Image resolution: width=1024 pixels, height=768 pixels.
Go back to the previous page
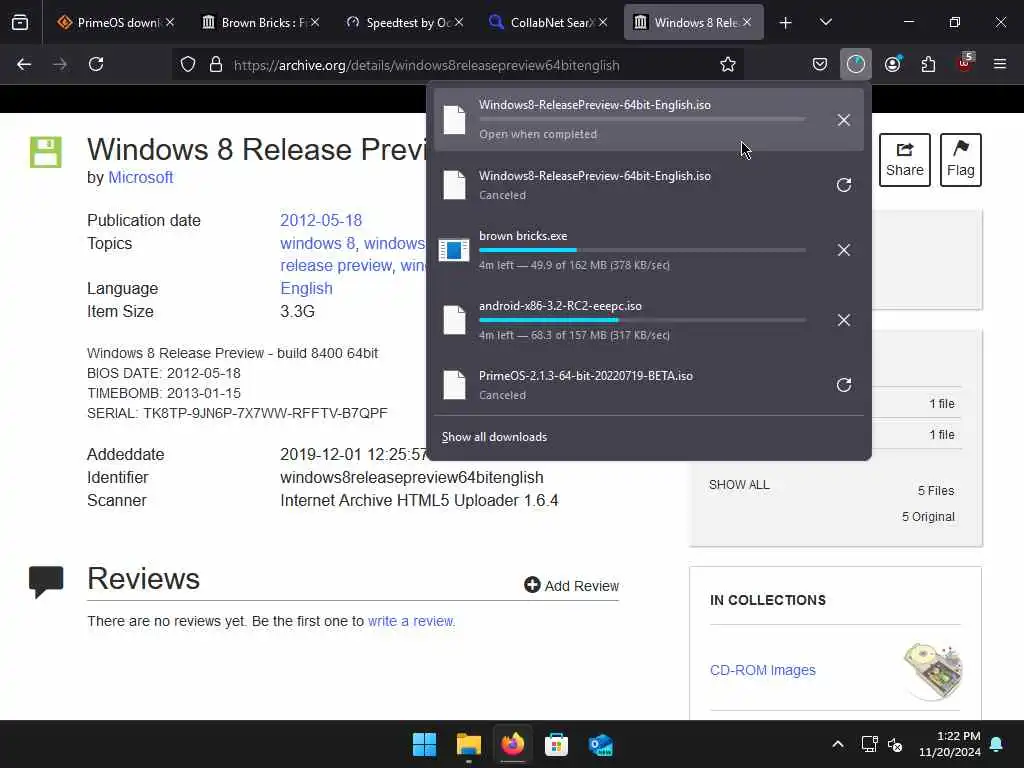24,64
